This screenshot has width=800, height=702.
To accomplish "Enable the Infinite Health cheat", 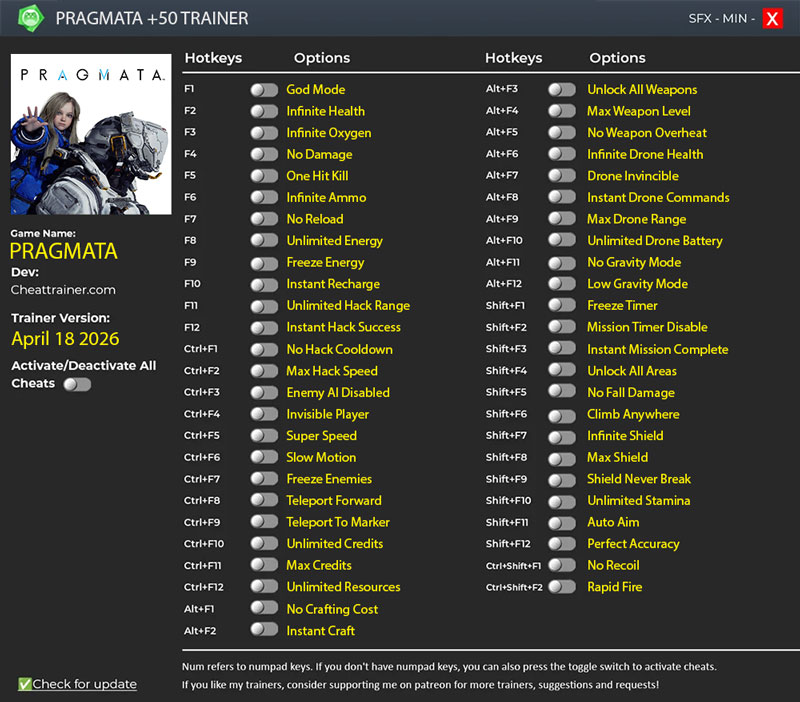I will pyautogui.click(x=264, y=111).
